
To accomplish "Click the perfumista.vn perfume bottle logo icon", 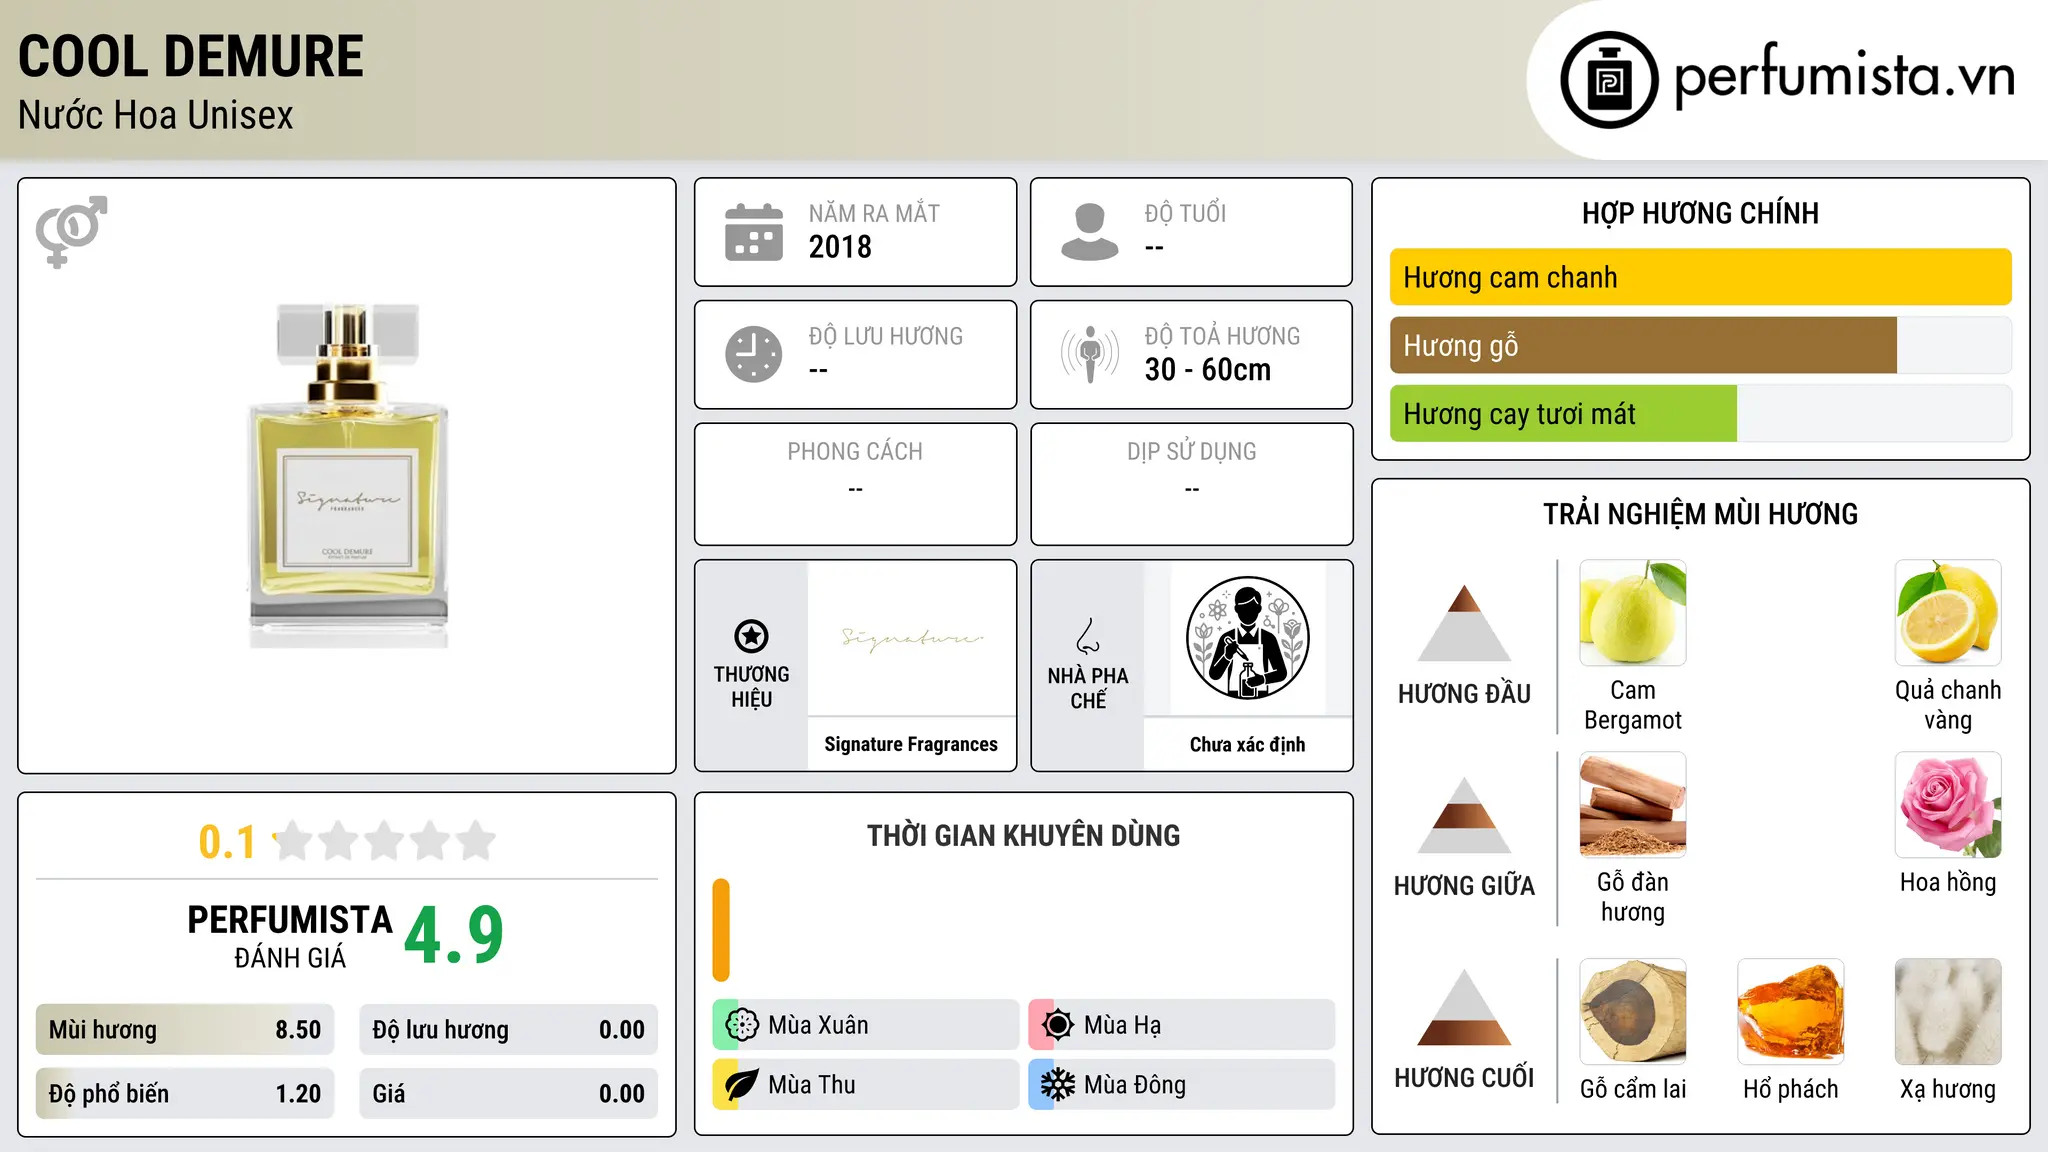I will coord(1609,80).
